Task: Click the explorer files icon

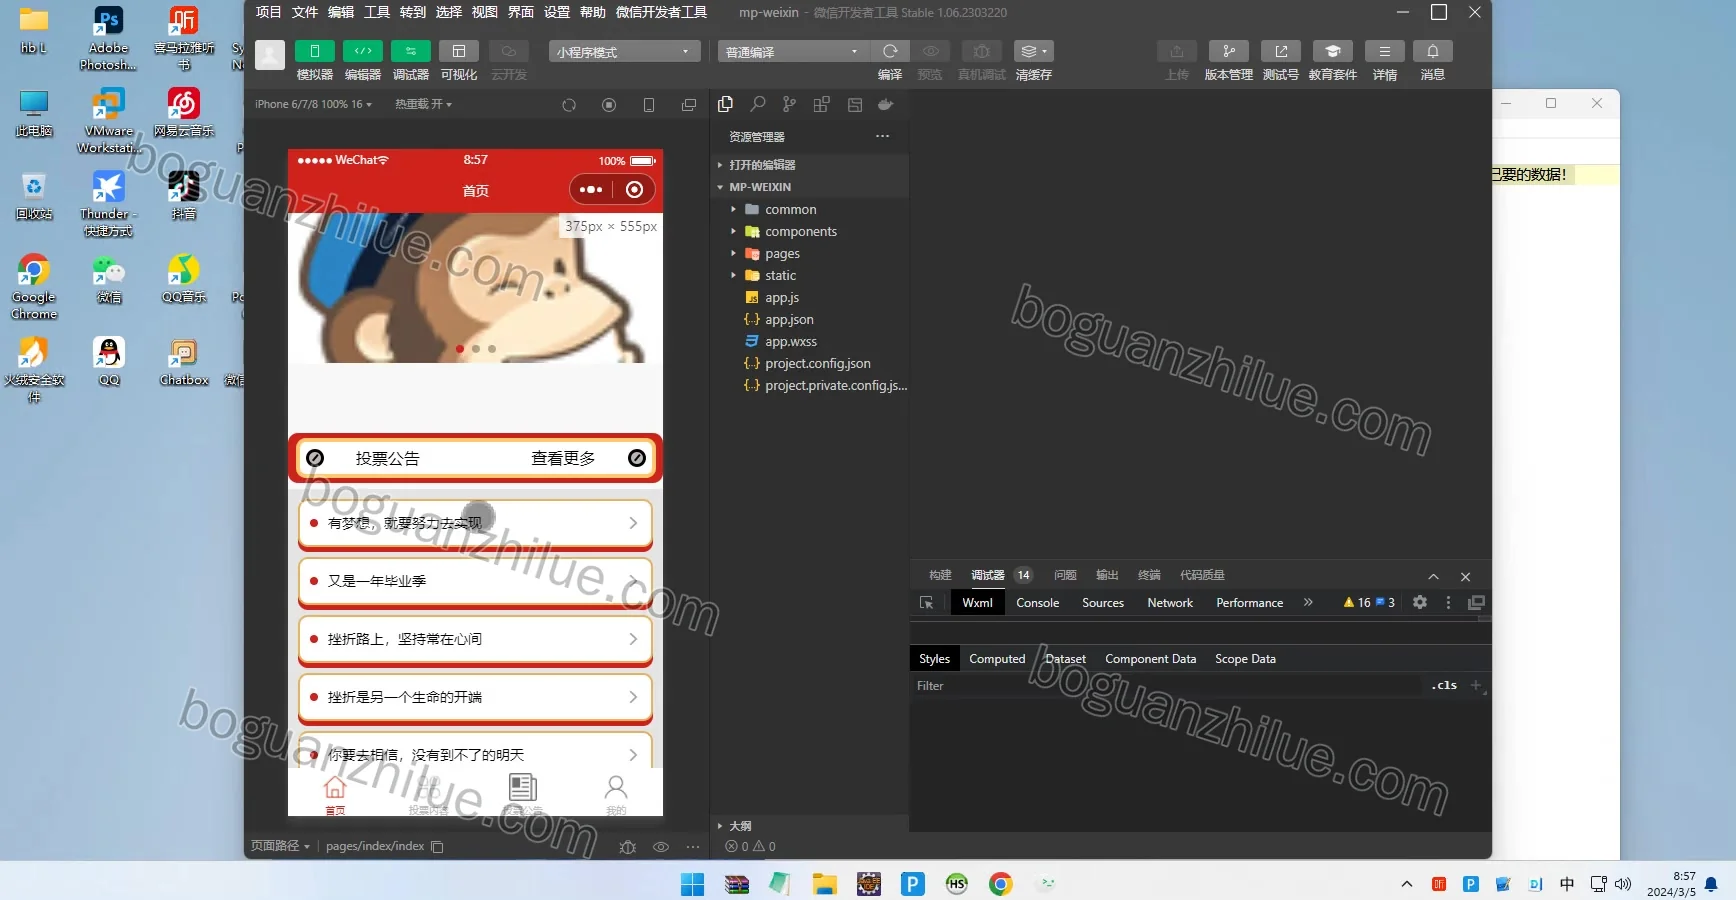Action: tap(726, 104)
